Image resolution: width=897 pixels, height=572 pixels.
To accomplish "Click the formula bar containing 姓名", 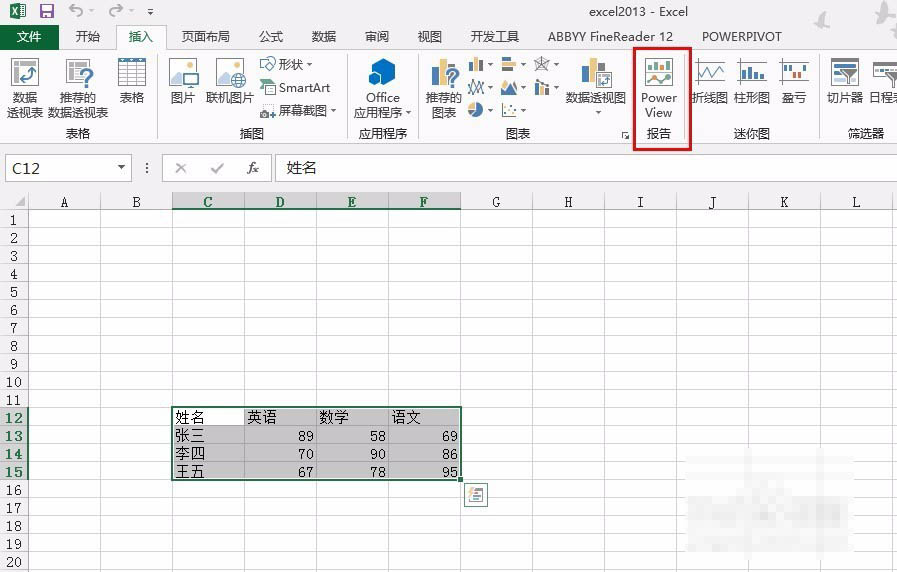I will tap(580, 168).
